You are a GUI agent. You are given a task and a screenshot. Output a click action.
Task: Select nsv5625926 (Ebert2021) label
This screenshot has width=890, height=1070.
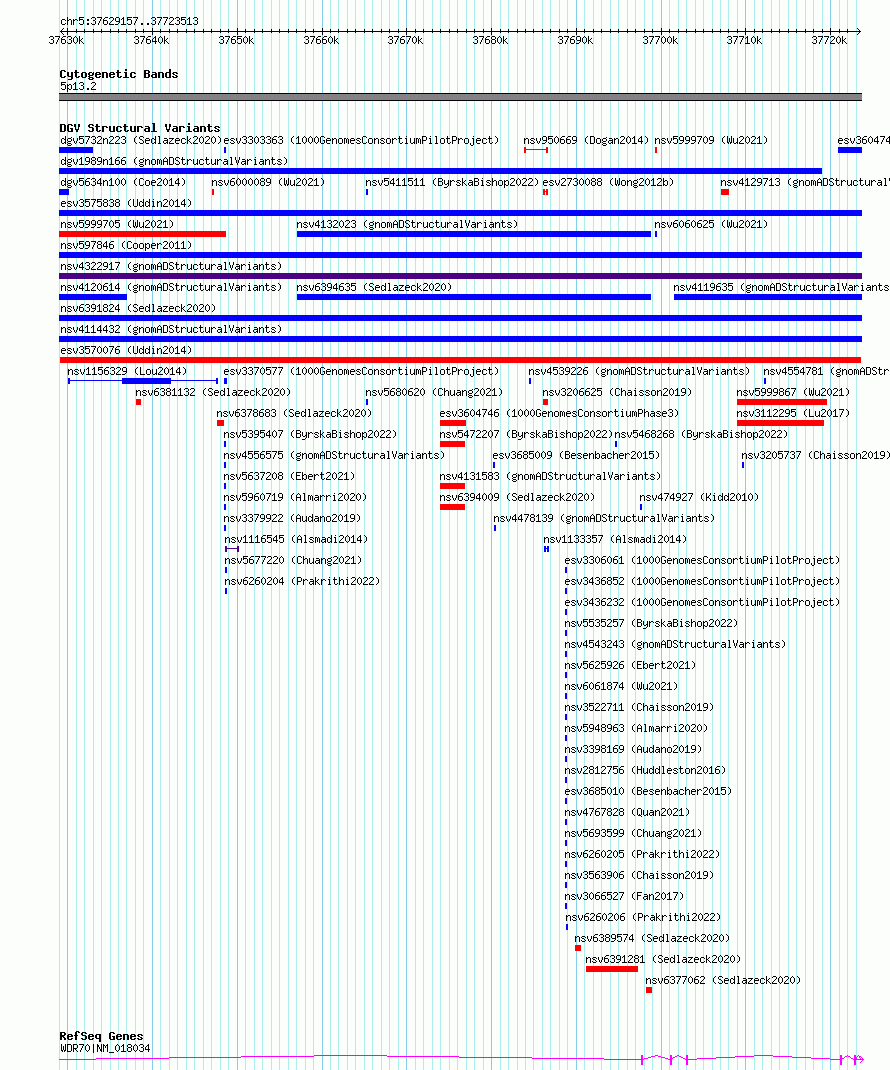[630, 665]
